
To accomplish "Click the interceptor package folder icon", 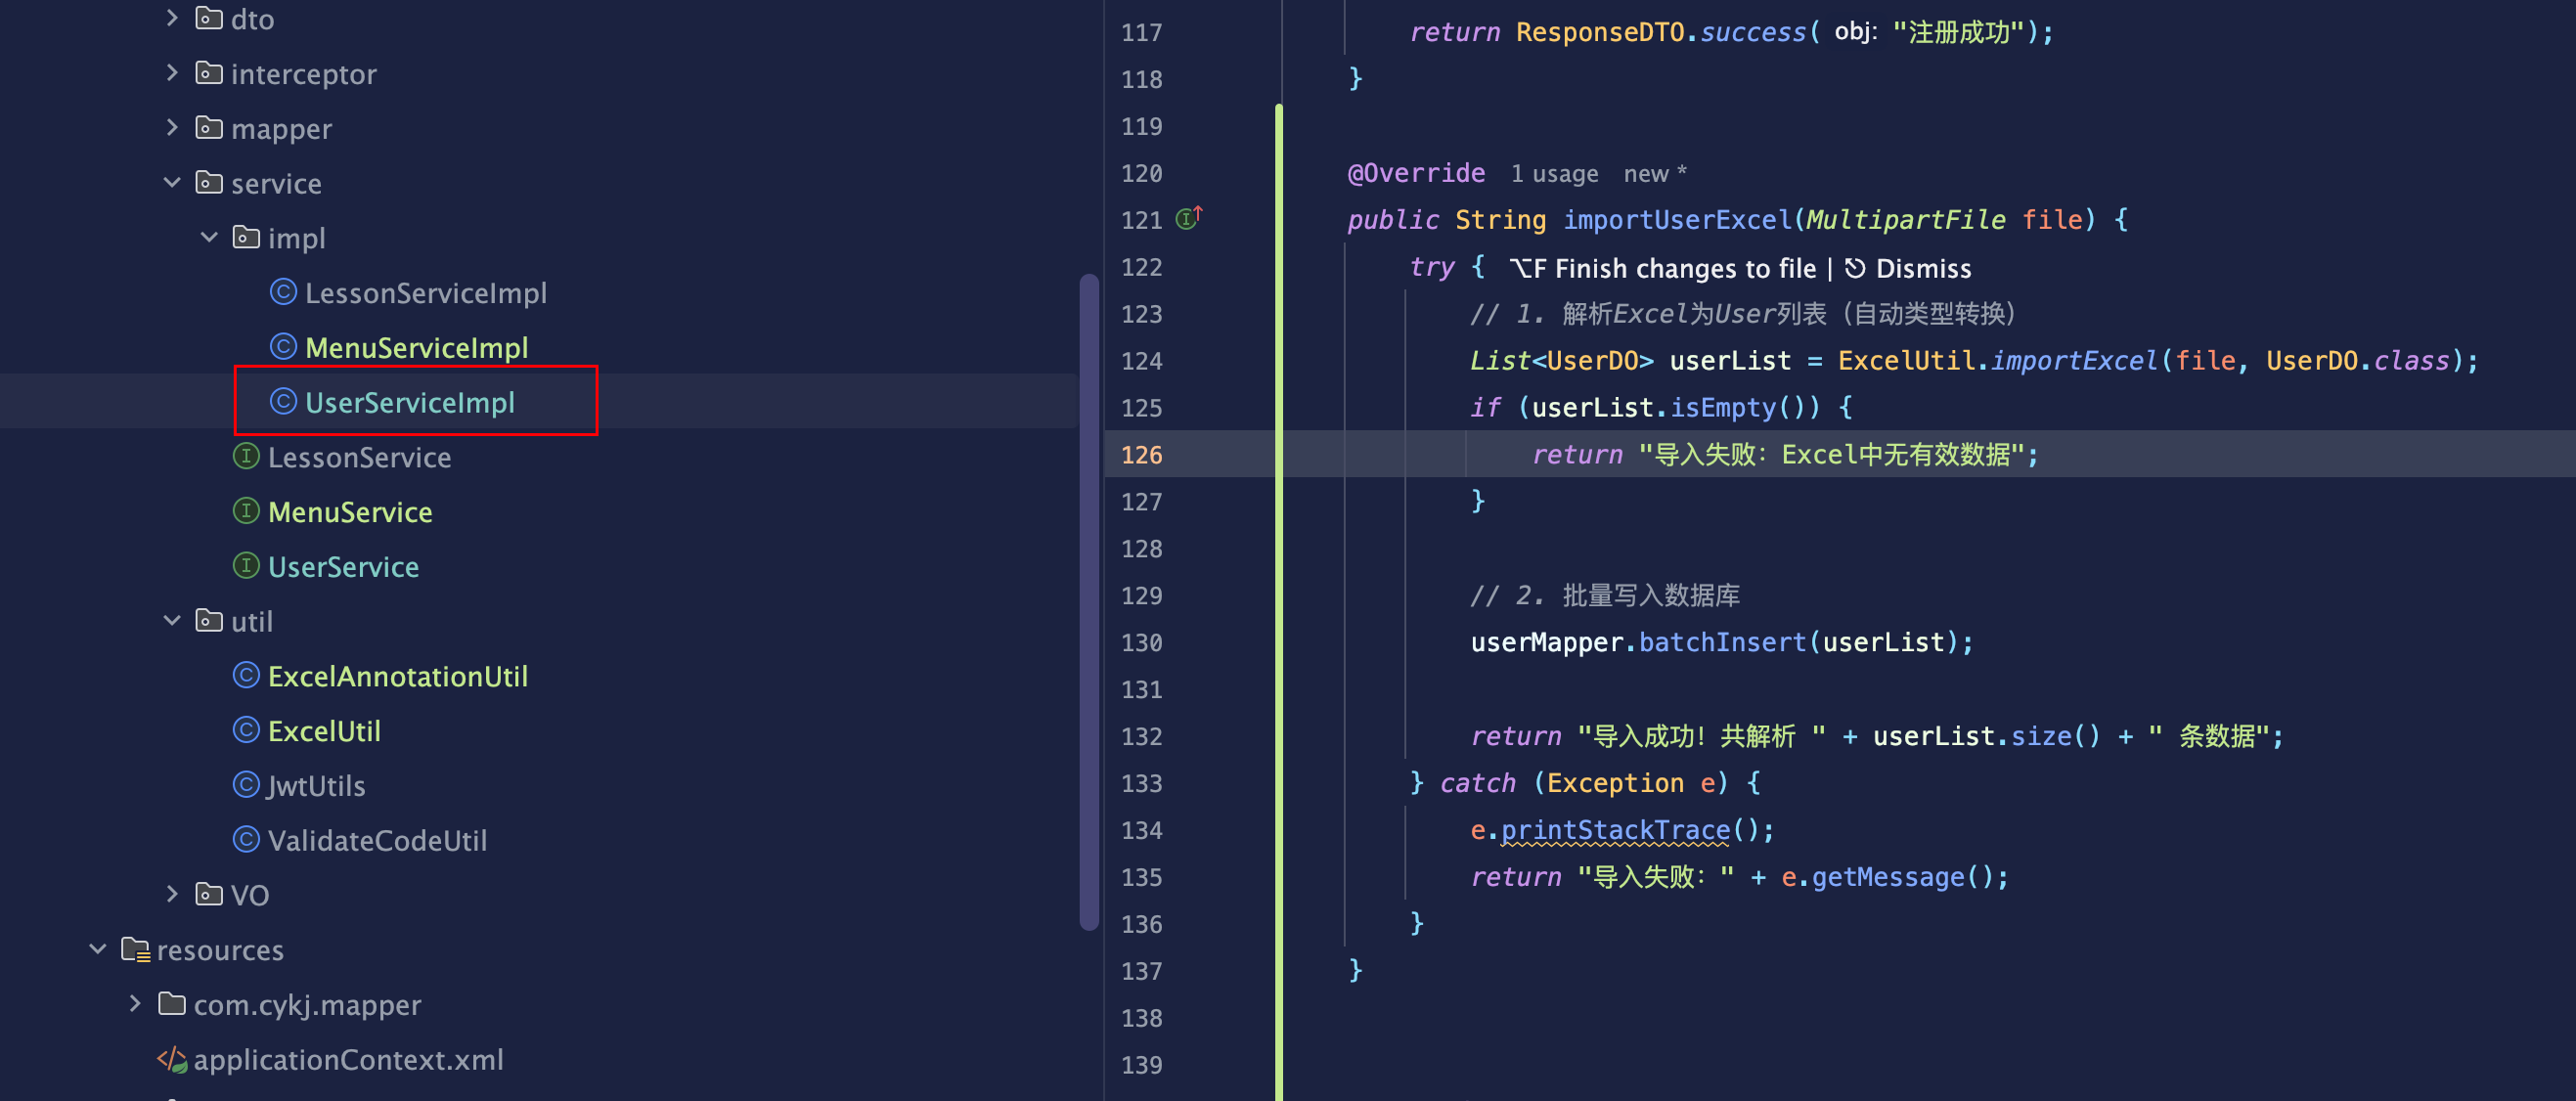I will click(209, 73).
